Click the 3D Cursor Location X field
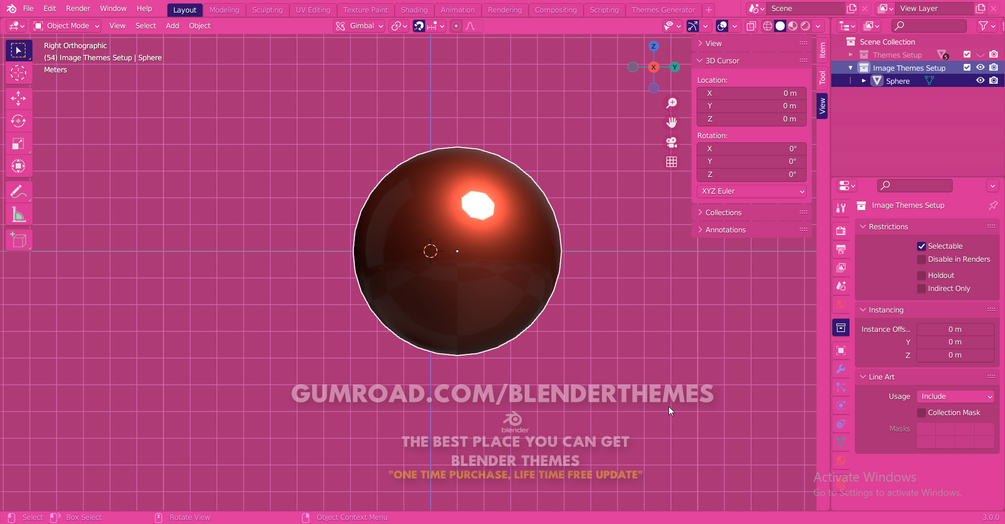The width and height of the screenshot is (1005, 524). coord(752,94)
